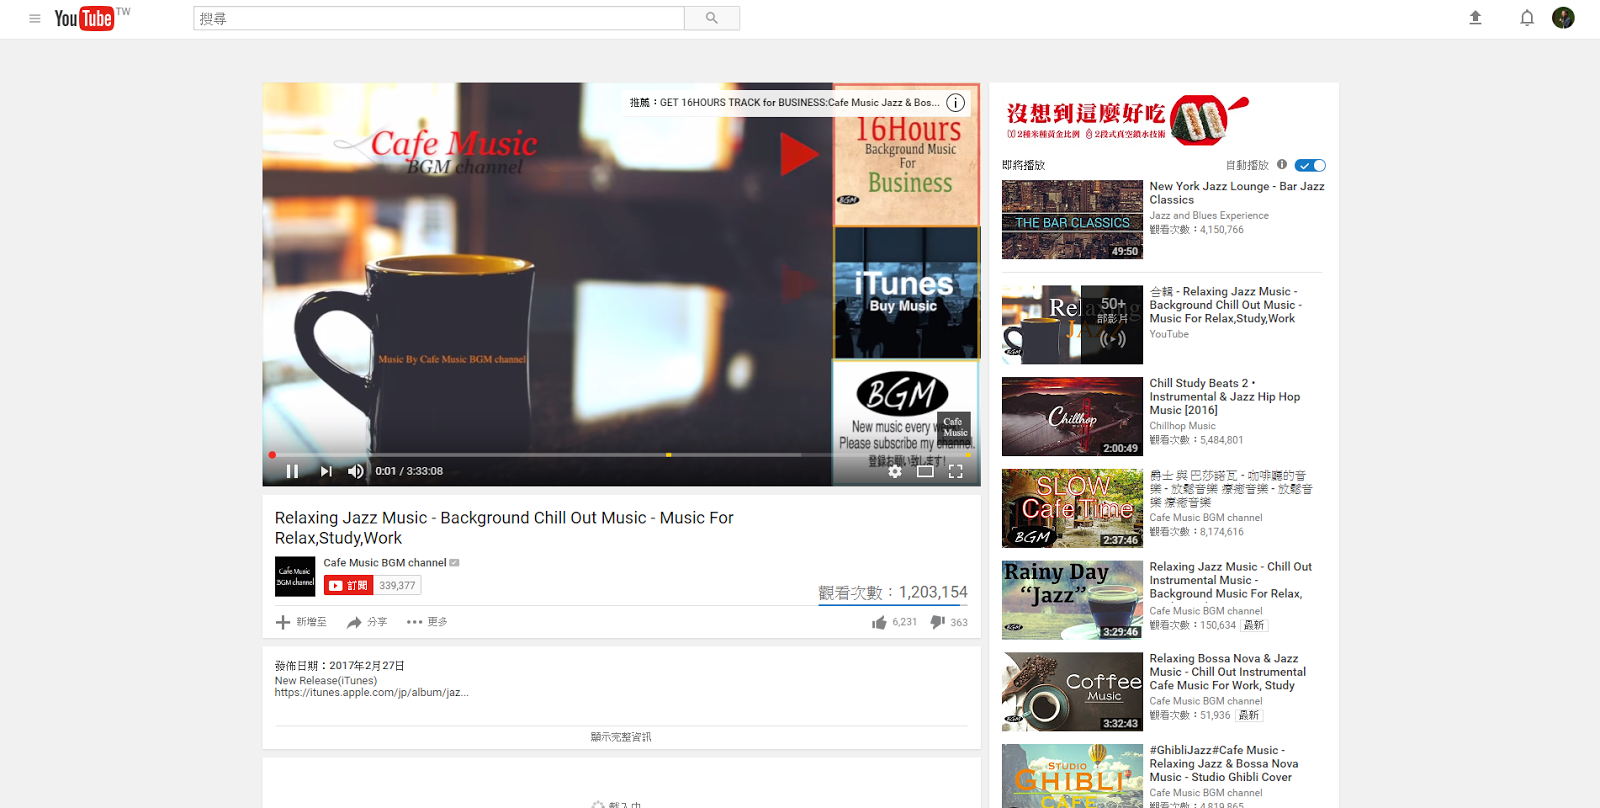The height and width of the screenshot is (808, 1600).
Task: Go to YouTube home via logo
Action: 84,18
